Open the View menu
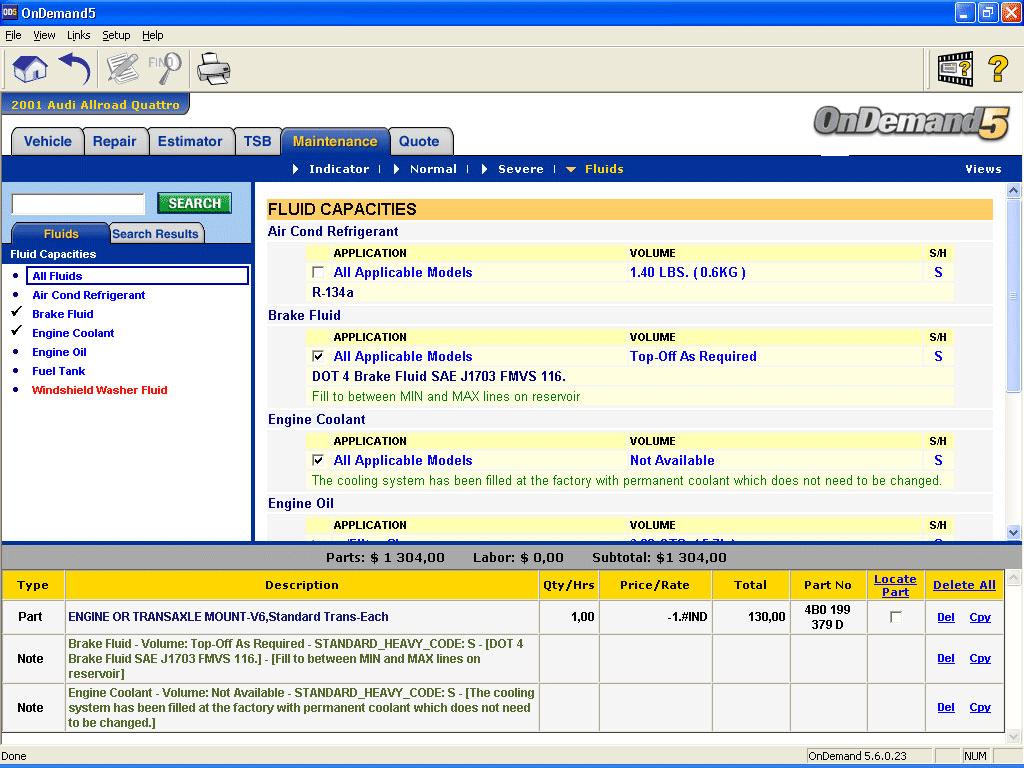This screenshot has height=768, width=1024. (44, 35)
